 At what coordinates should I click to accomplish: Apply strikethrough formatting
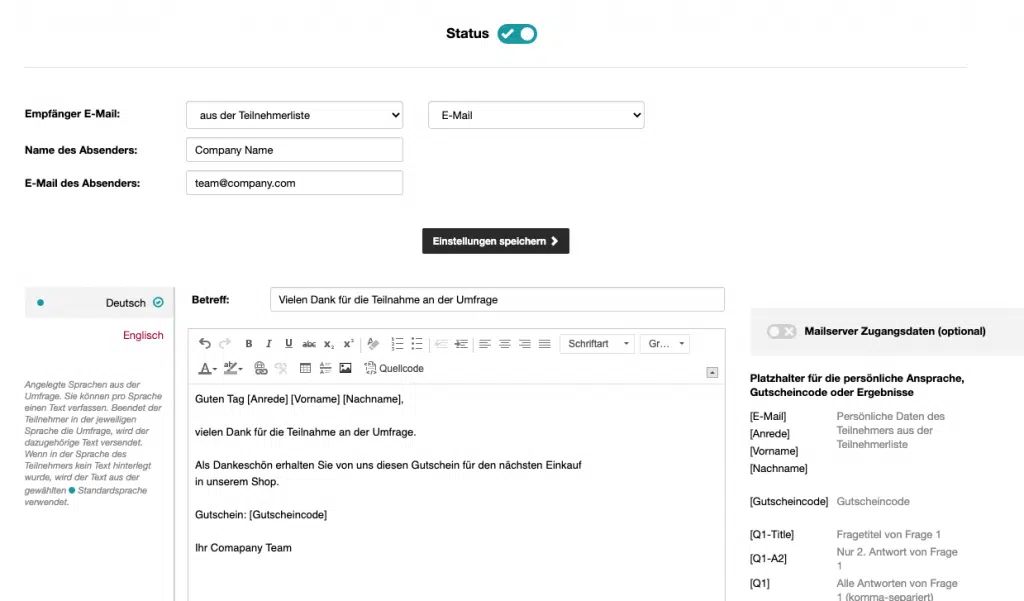pyautogui.click(x=309, y=344)
